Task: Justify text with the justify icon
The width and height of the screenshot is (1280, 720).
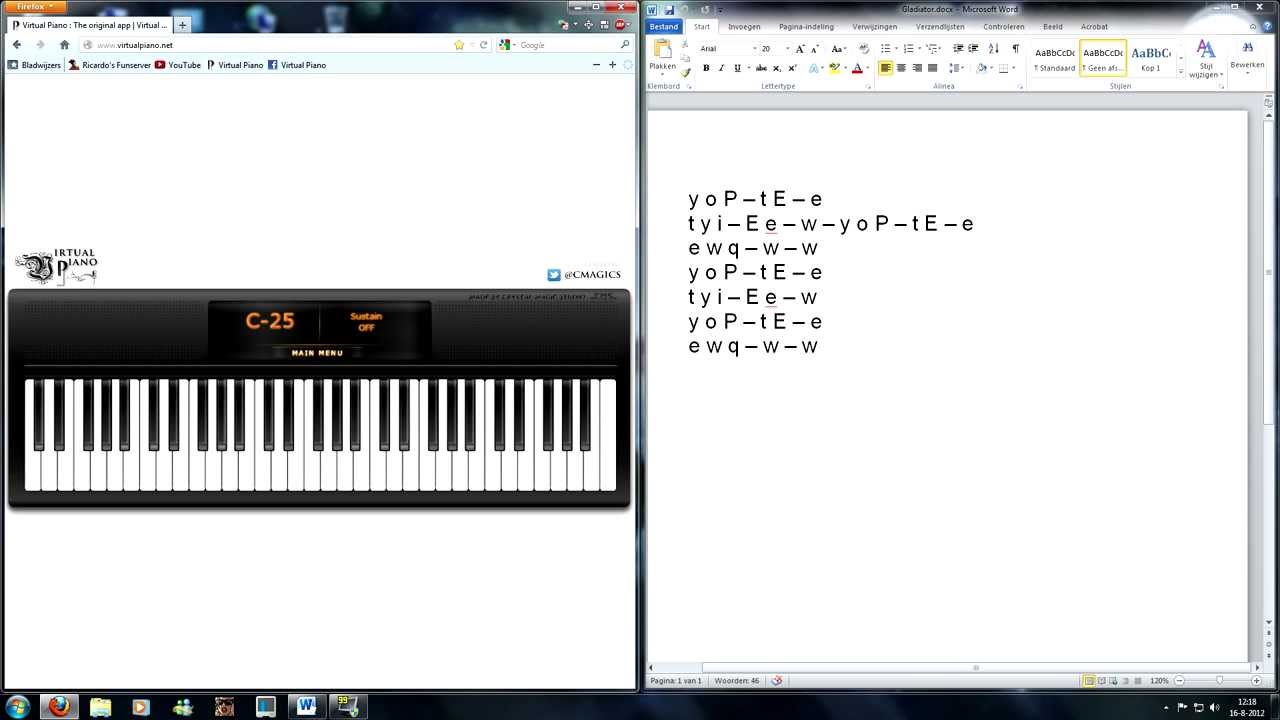Action: pyautogui.click(x=933, y=68)
